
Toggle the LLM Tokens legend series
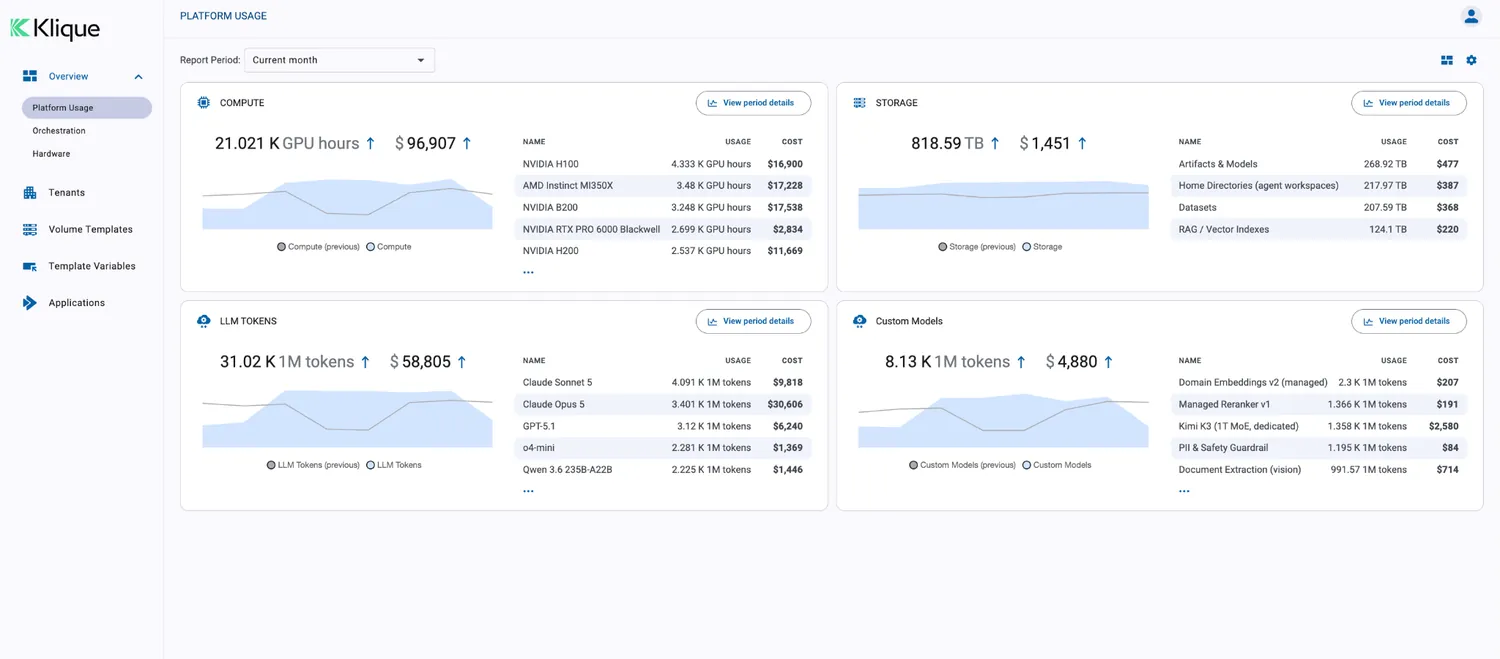394,465
